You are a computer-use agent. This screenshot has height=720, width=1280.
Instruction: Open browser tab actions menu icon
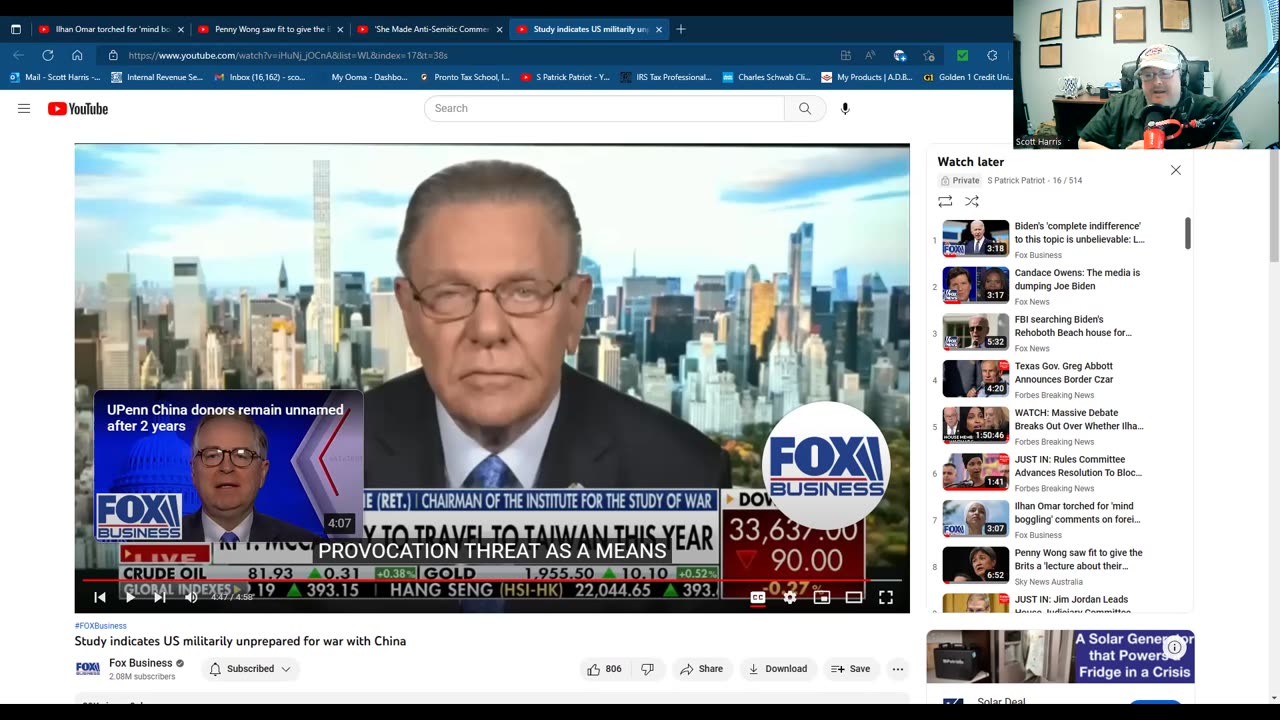[x=15, y=29]
